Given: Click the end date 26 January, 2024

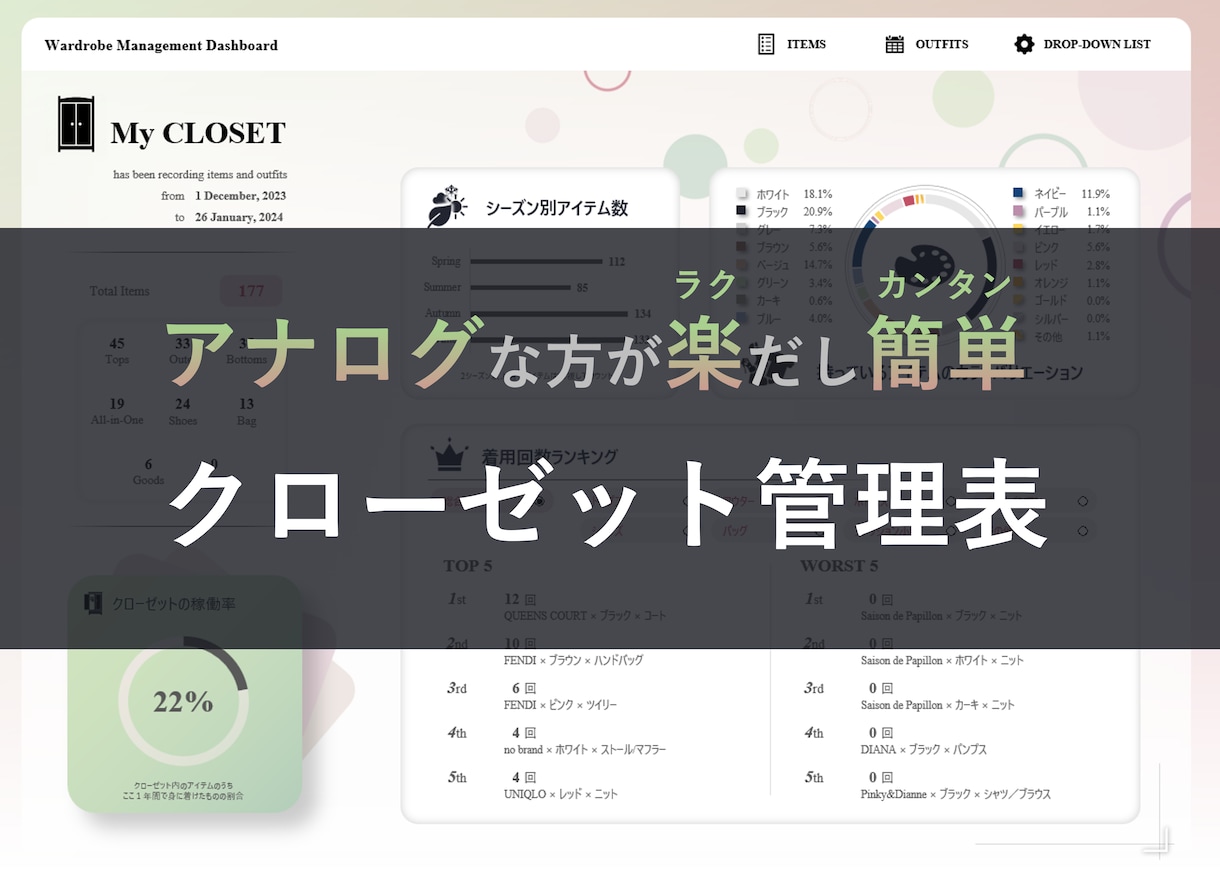Looking at the screenshot, I should 239,217.
